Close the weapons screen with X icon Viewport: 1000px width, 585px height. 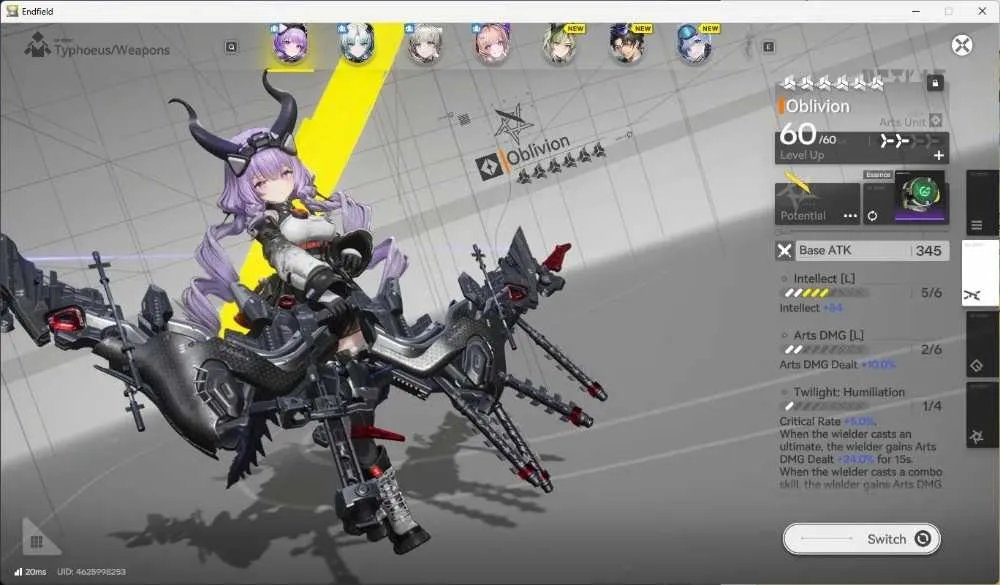click(962, 45)
